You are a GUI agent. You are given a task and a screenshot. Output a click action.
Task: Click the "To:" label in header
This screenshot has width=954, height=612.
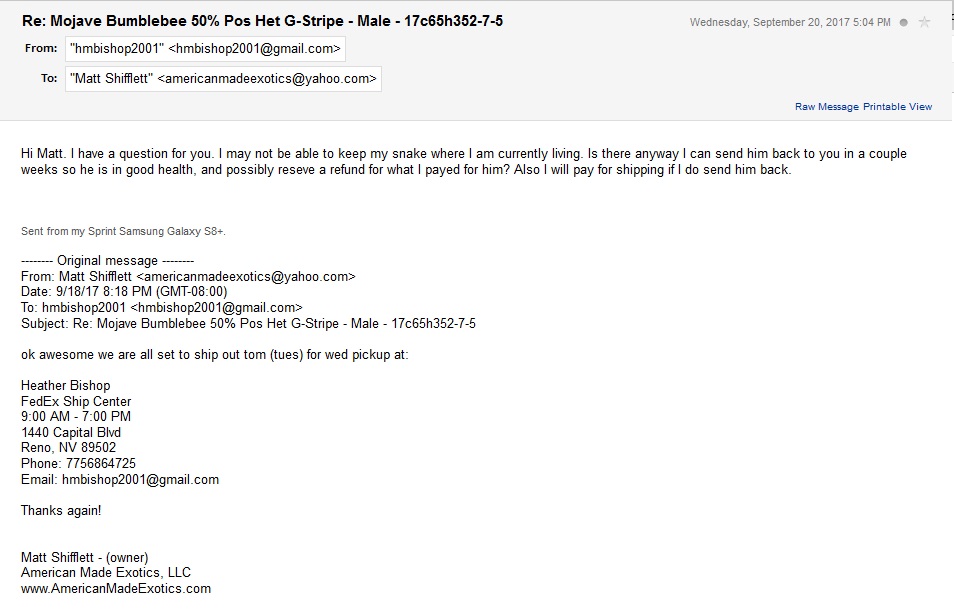[49, 78]
